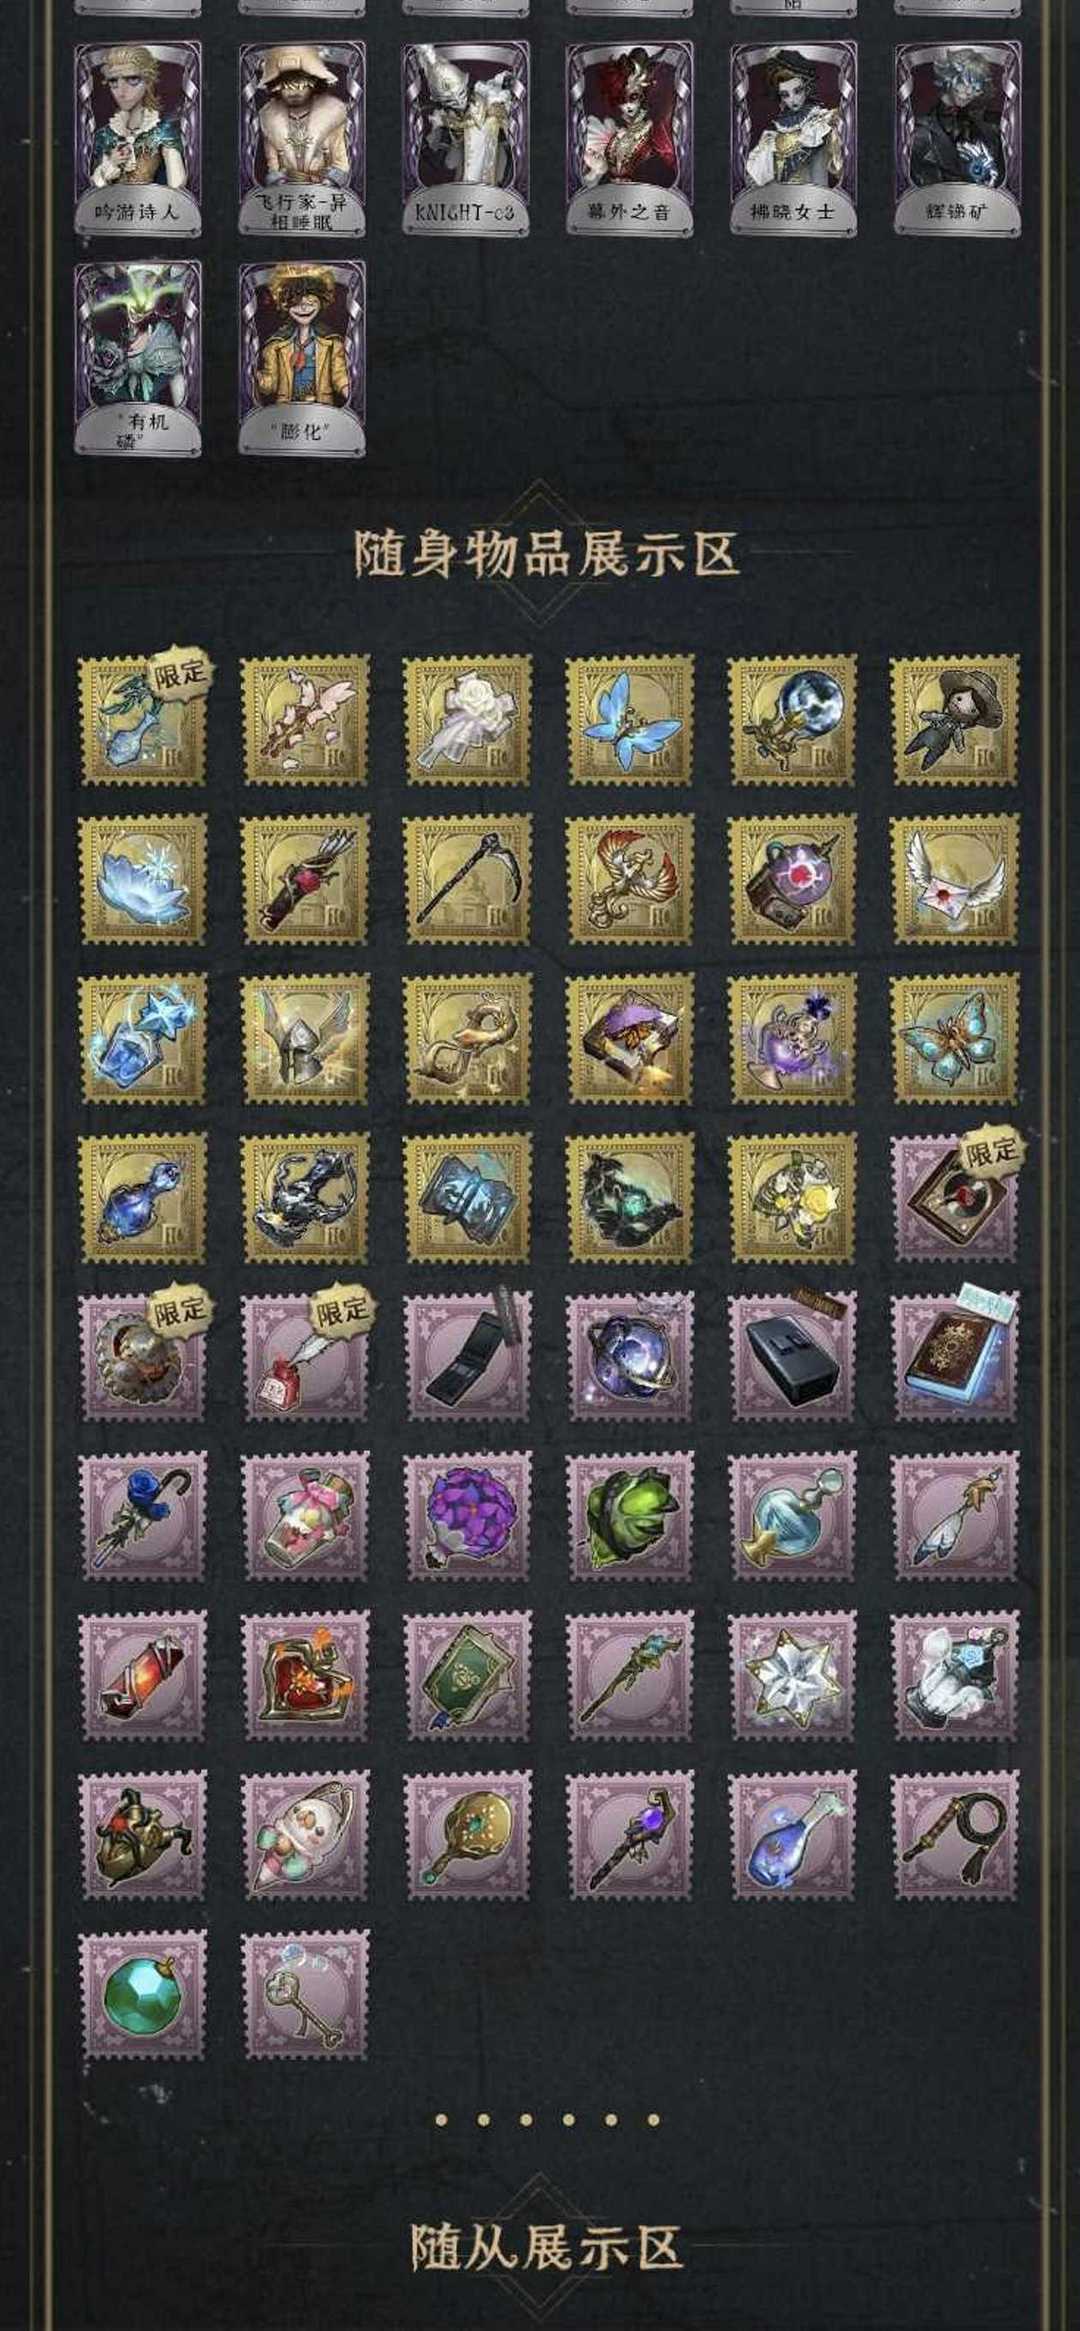View the "膨化" costume card

(302, 358)
